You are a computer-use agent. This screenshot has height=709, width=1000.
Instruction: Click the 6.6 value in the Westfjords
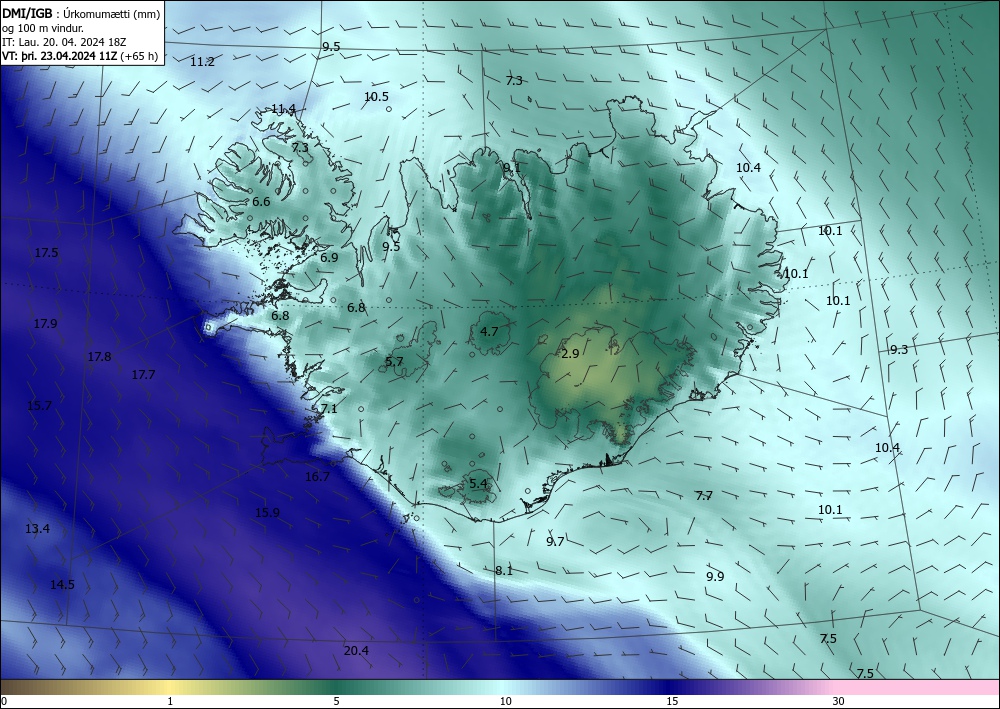261,202
